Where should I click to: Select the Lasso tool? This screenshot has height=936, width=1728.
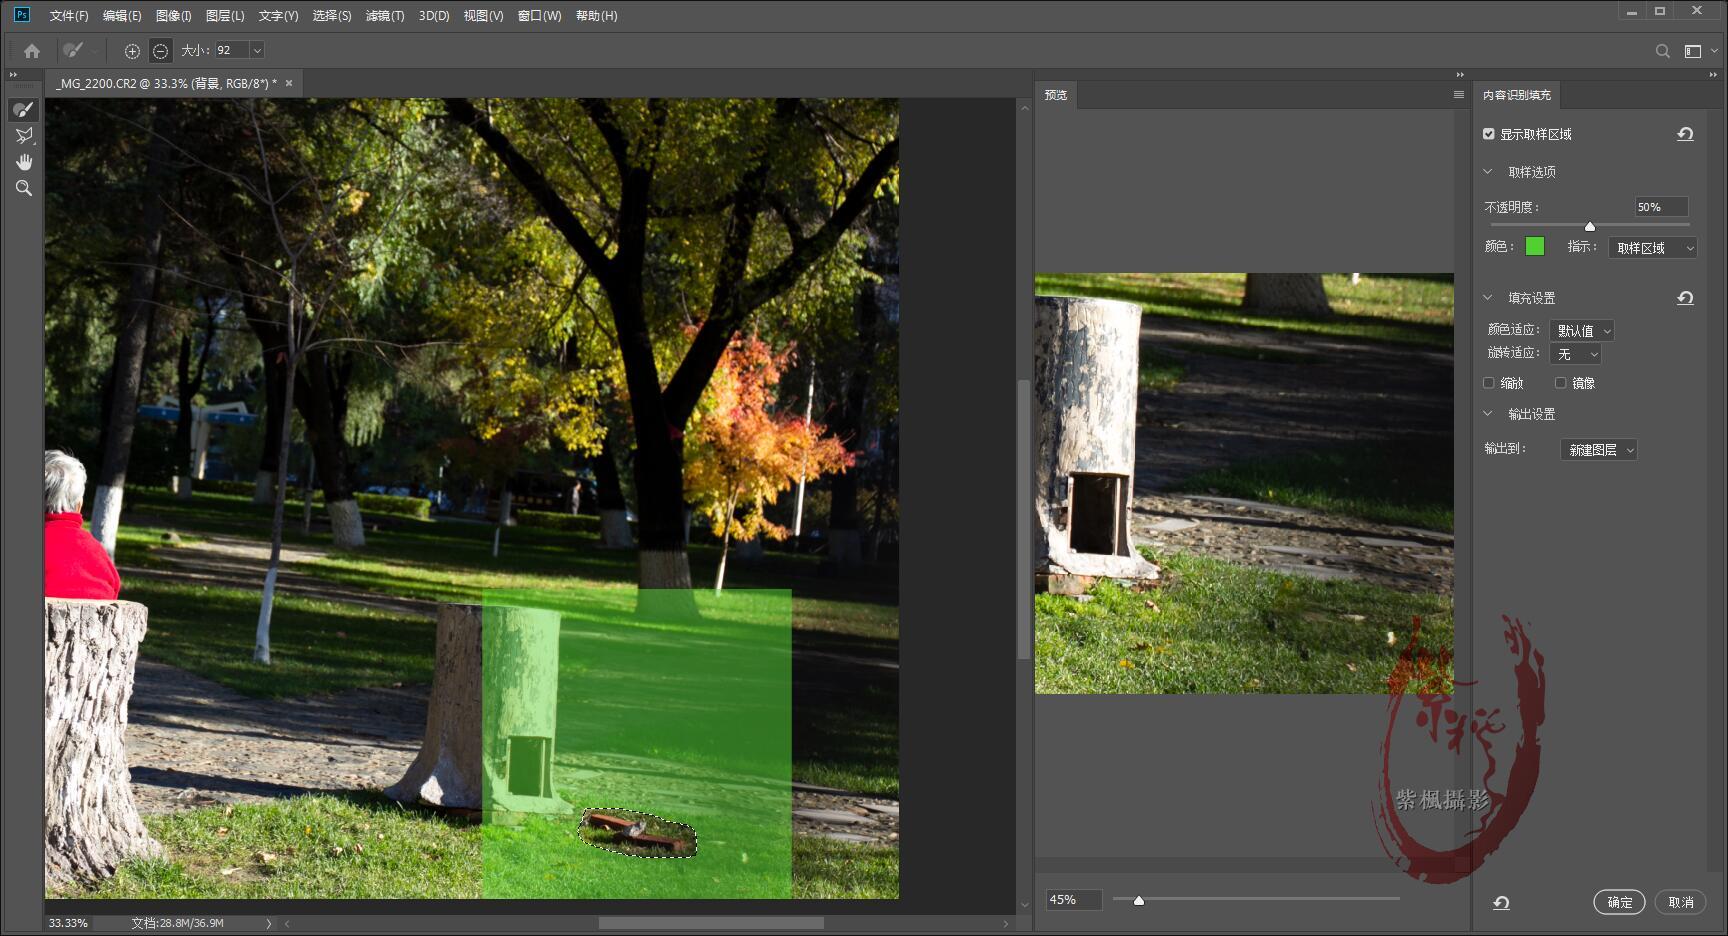click(24, 136)
